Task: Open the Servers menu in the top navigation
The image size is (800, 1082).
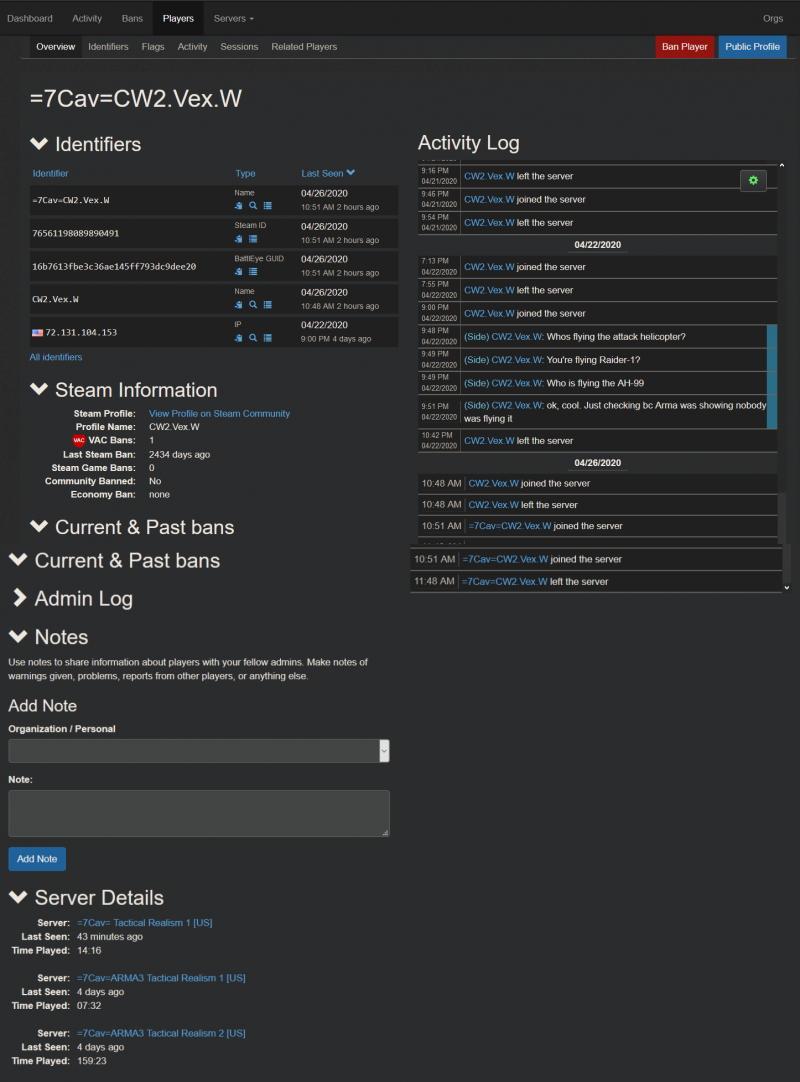Action: 233,18
